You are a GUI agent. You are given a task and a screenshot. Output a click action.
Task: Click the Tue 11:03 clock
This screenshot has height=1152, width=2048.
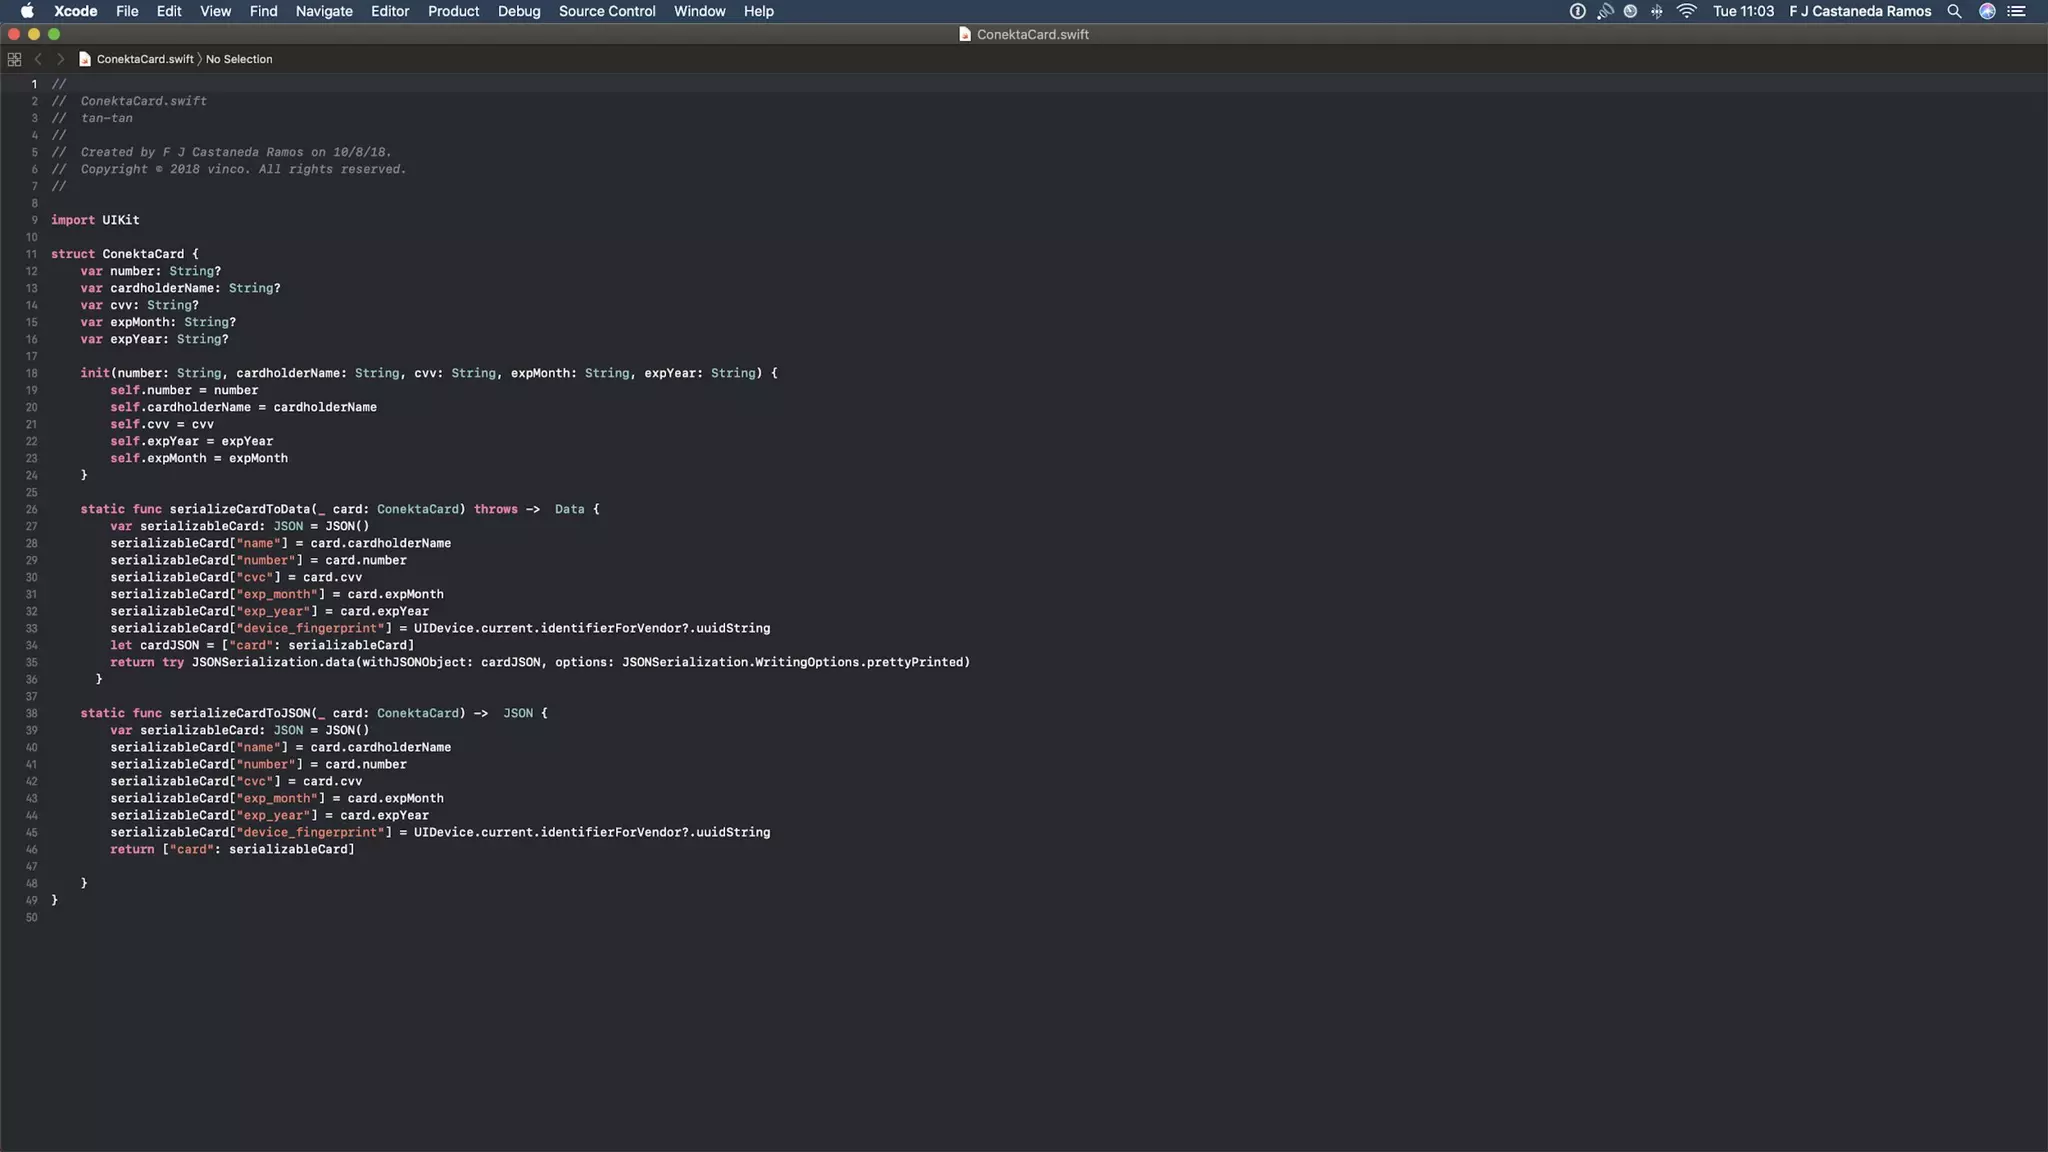(1743, 11)
